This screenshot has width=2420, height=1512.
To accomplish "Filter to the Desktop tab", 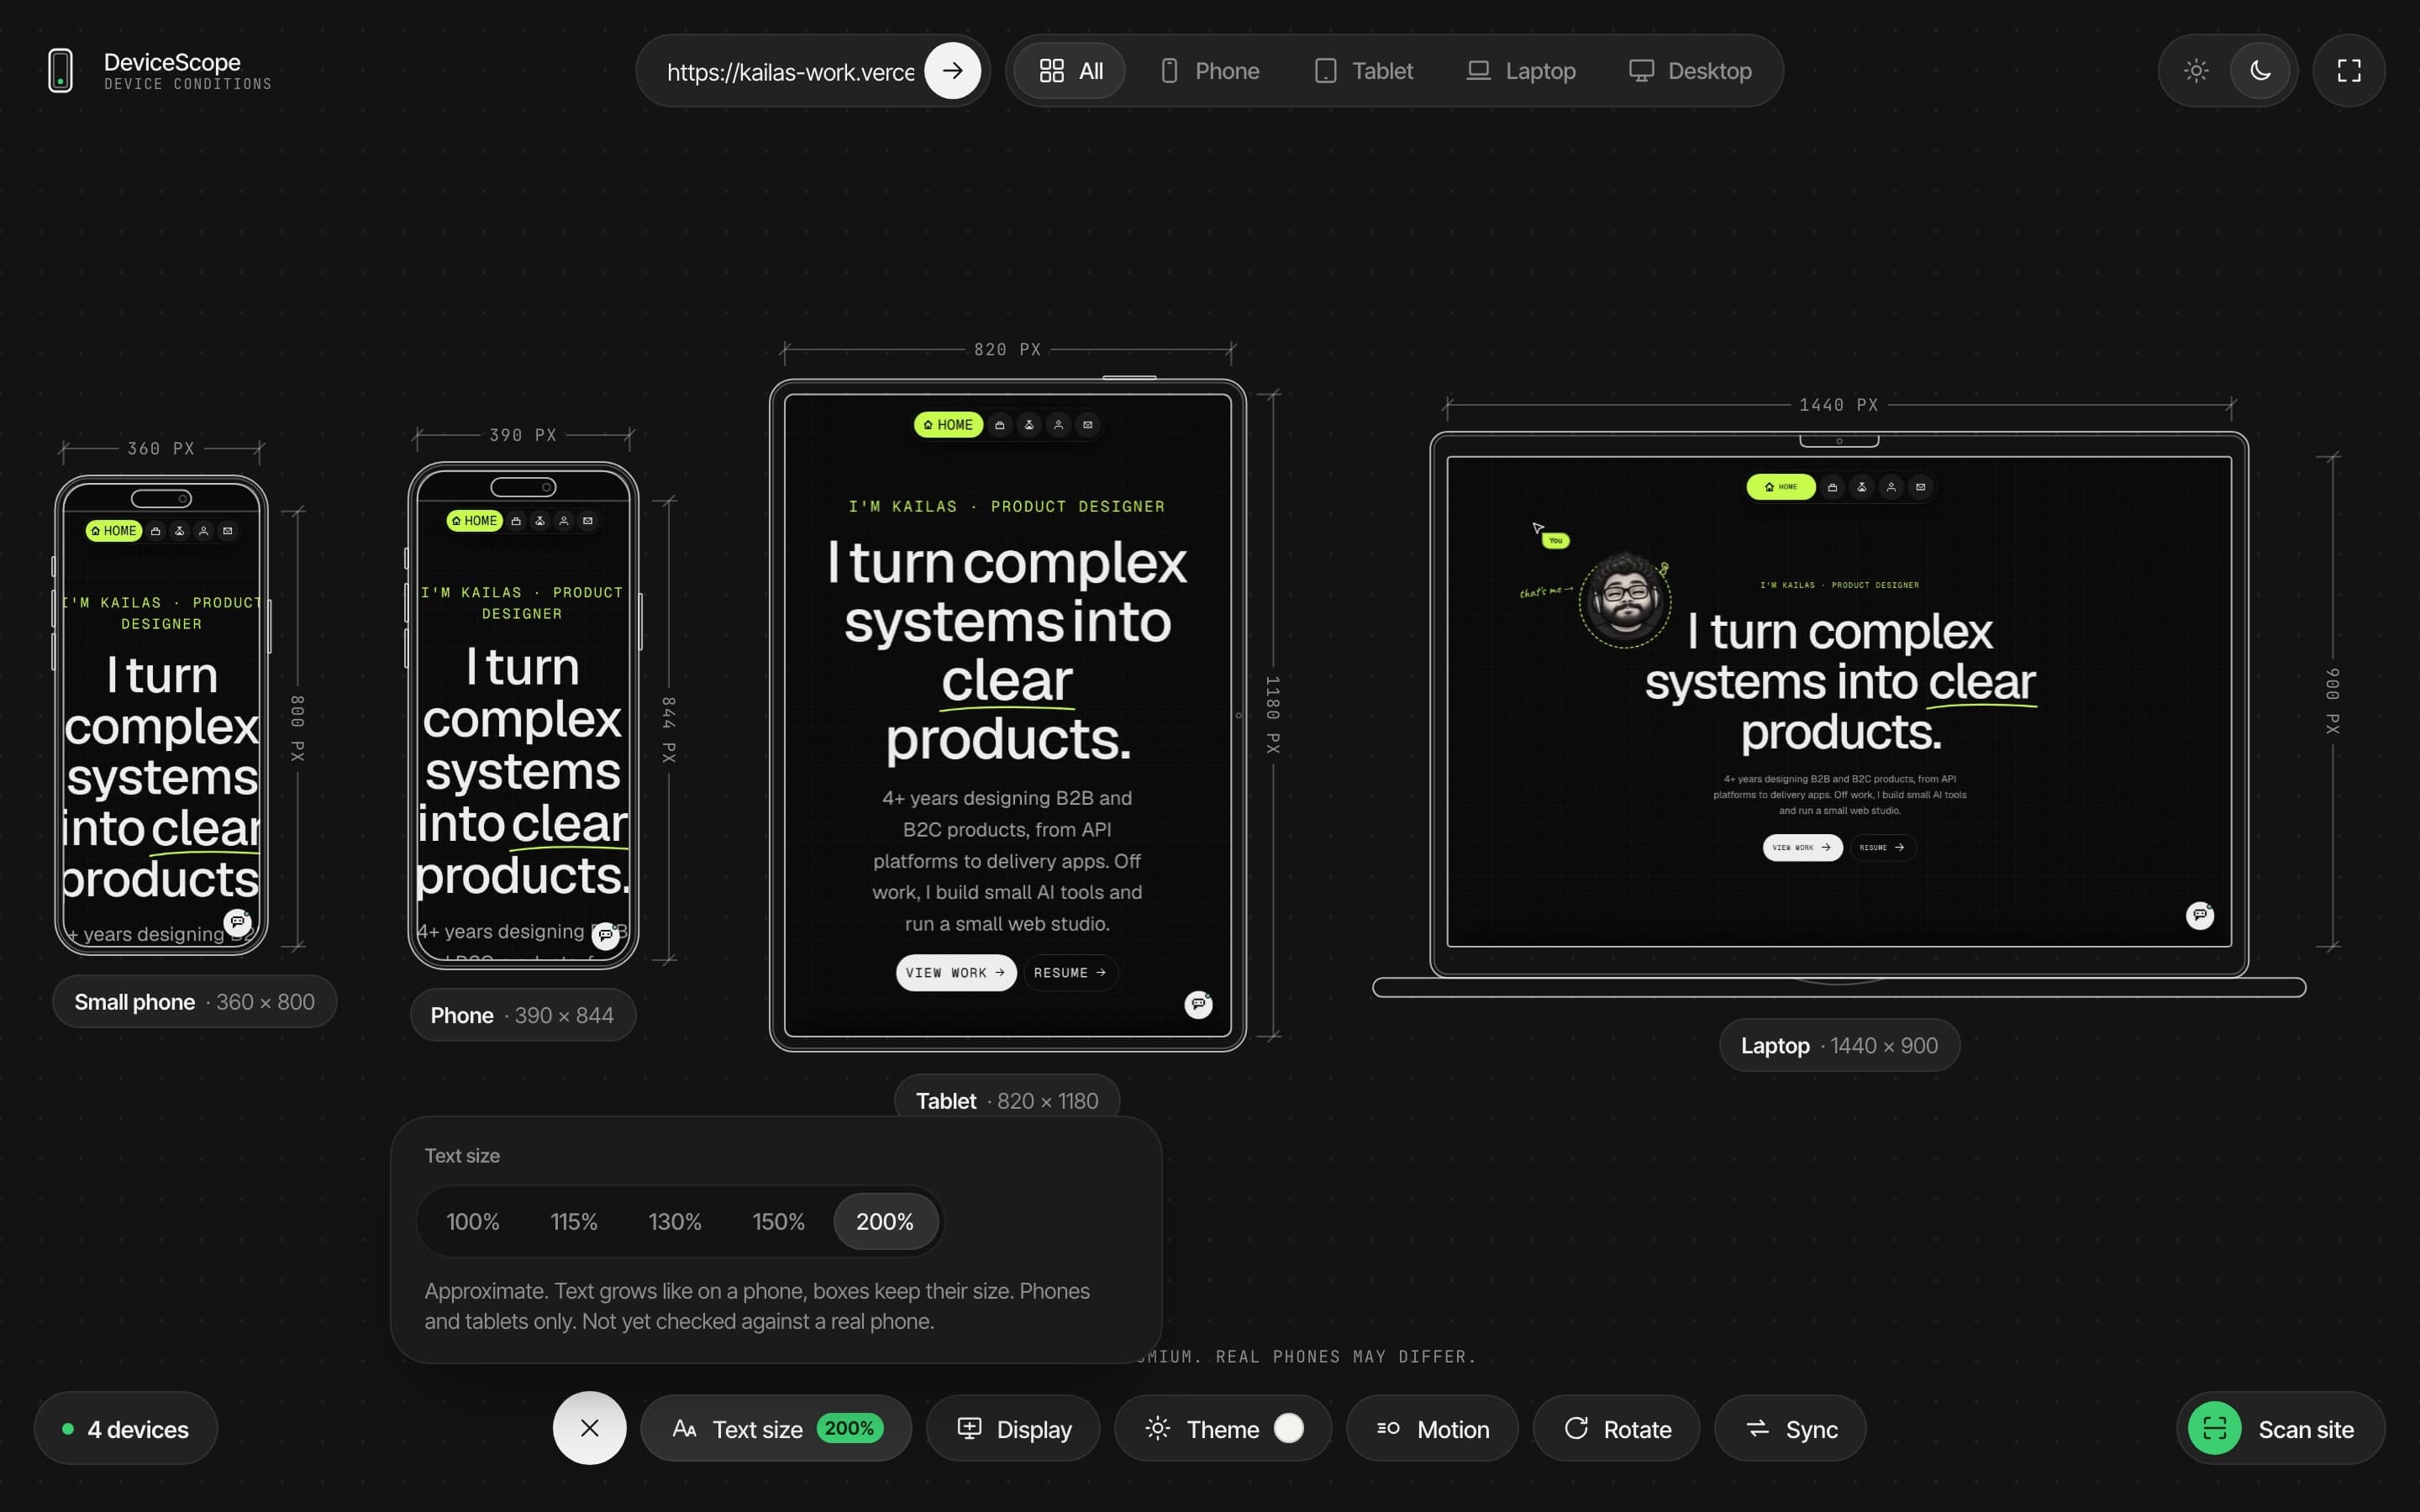I will pos(1690,71).
